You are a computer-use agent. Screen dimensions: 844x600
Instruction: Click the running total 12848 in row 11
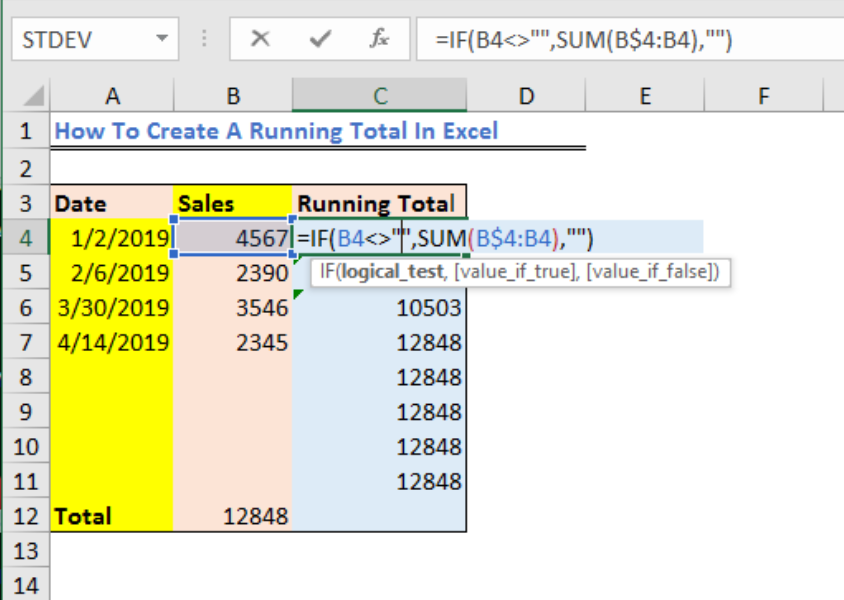(379, 481)
